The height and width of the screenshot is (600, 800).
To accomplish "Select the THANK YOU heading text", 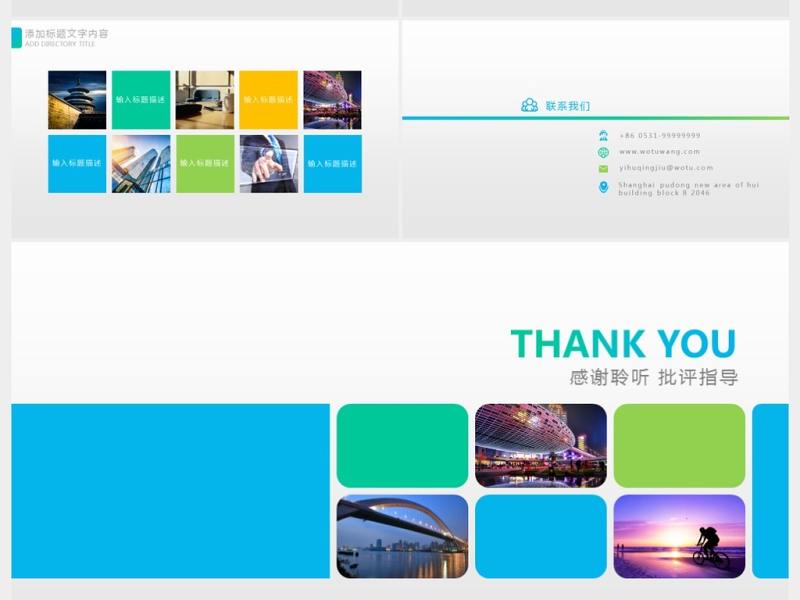I will click(623, 344).
